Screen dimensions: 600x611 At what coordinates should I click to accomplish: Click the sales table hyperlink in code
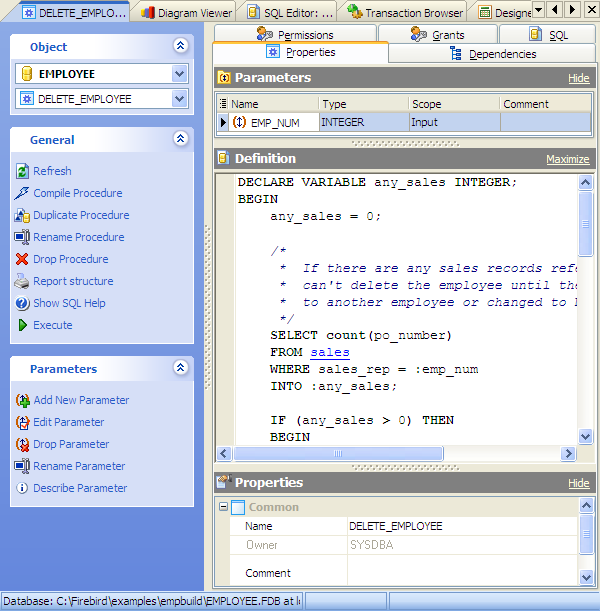[330, 352]
